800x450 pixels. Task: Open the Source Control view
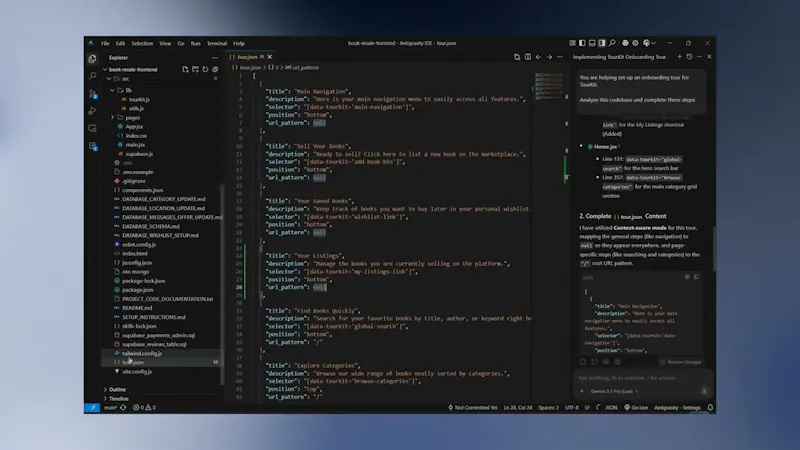point(92,94)
